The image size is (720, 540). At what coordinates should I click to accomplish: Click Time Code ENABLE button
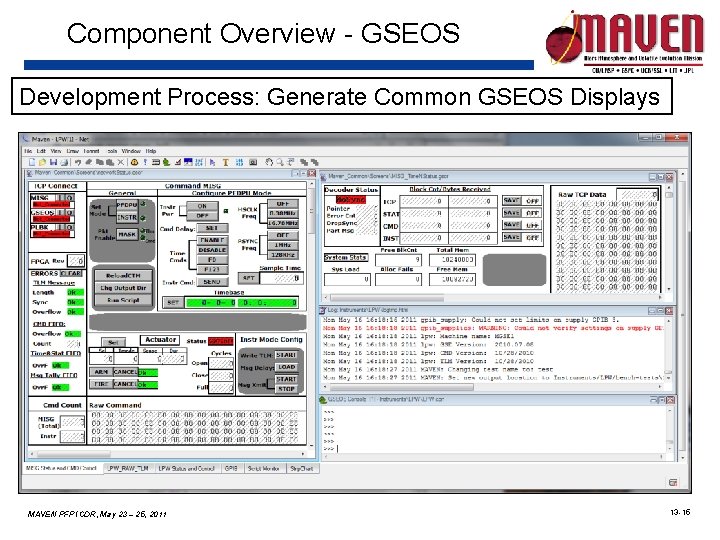click(212, 240)
